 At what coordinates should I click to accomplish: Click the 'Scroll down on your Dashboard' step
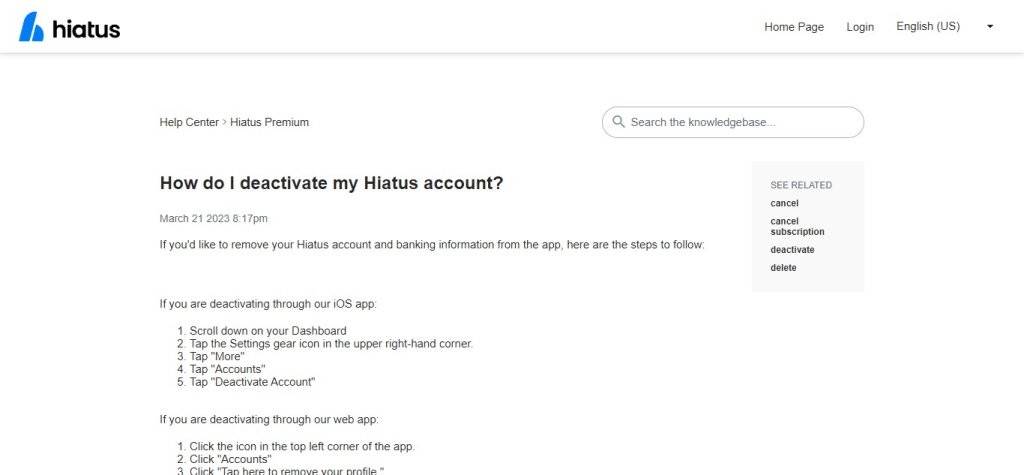268,331
